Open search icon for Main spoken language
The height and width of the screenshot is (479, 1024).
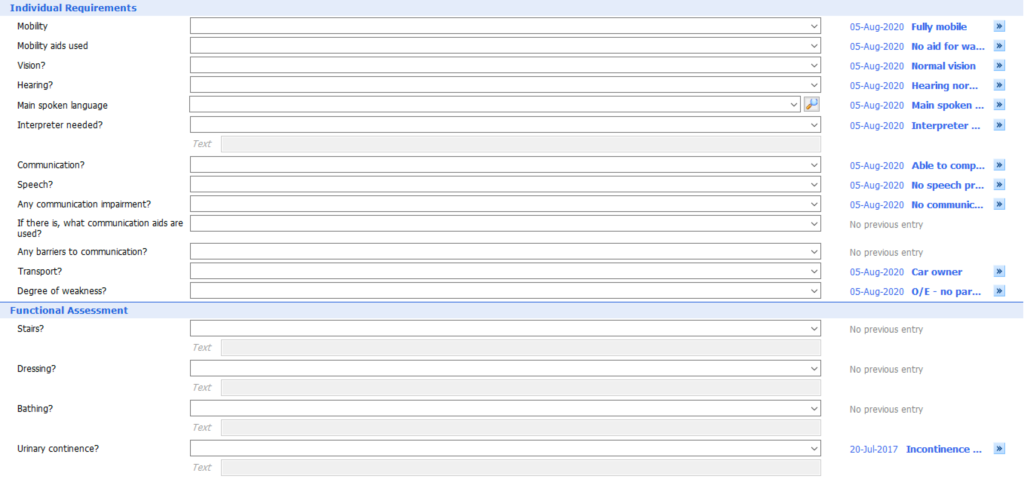[x=811, y=104]
